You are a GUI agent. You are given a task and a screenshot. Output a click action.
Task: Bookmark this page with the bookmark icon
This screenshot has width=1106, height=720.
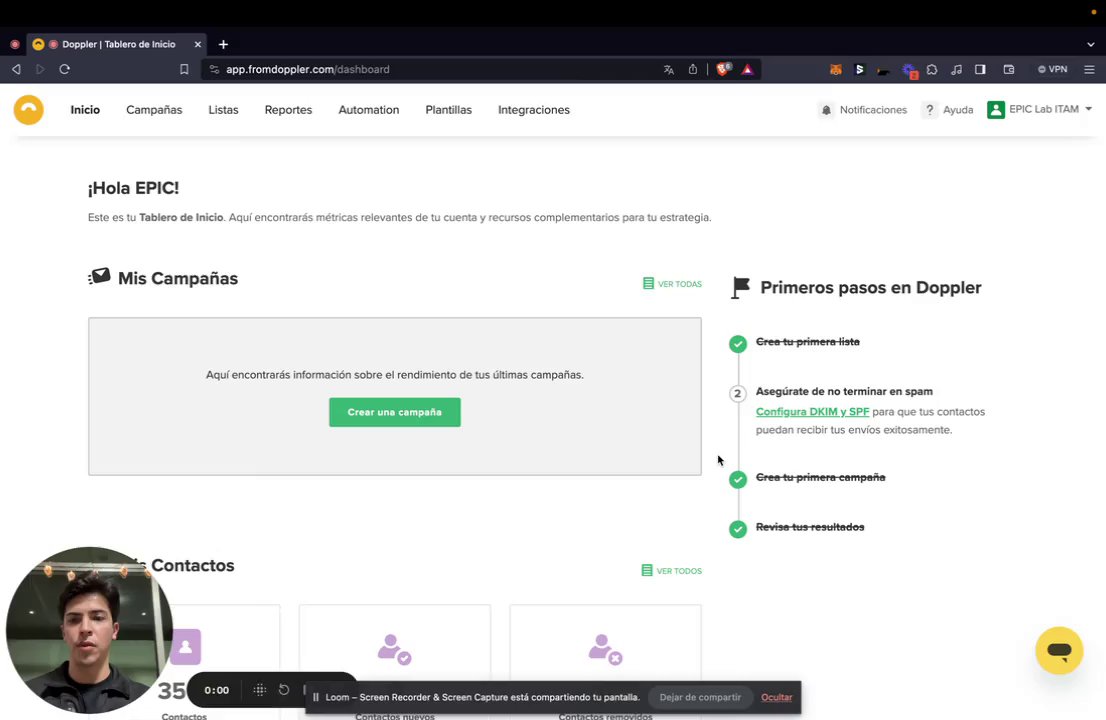click(x=184, y=69)
